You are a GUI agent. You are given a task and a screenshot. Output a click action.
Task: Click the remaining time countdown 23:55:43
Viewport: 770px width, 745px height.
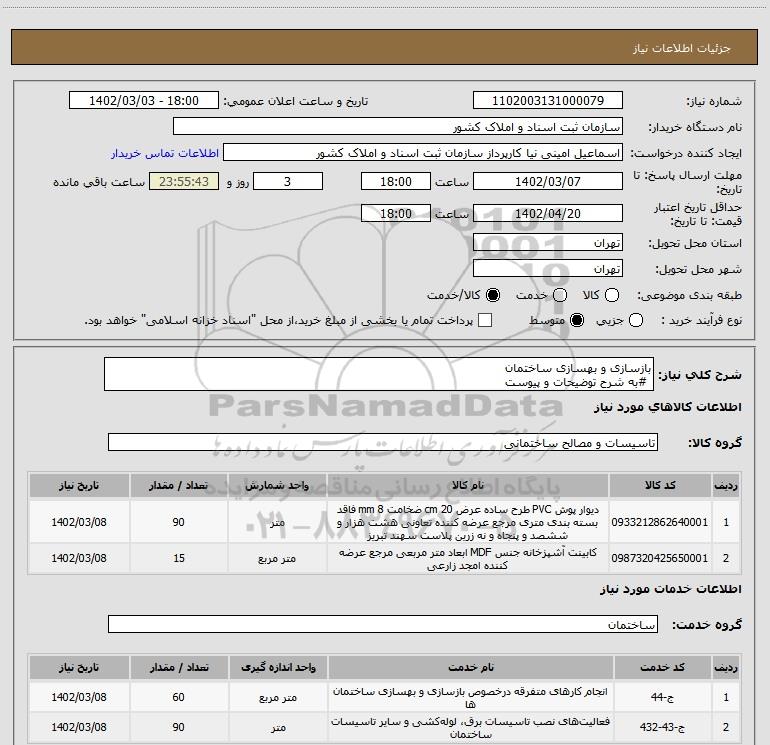(184, 181)
